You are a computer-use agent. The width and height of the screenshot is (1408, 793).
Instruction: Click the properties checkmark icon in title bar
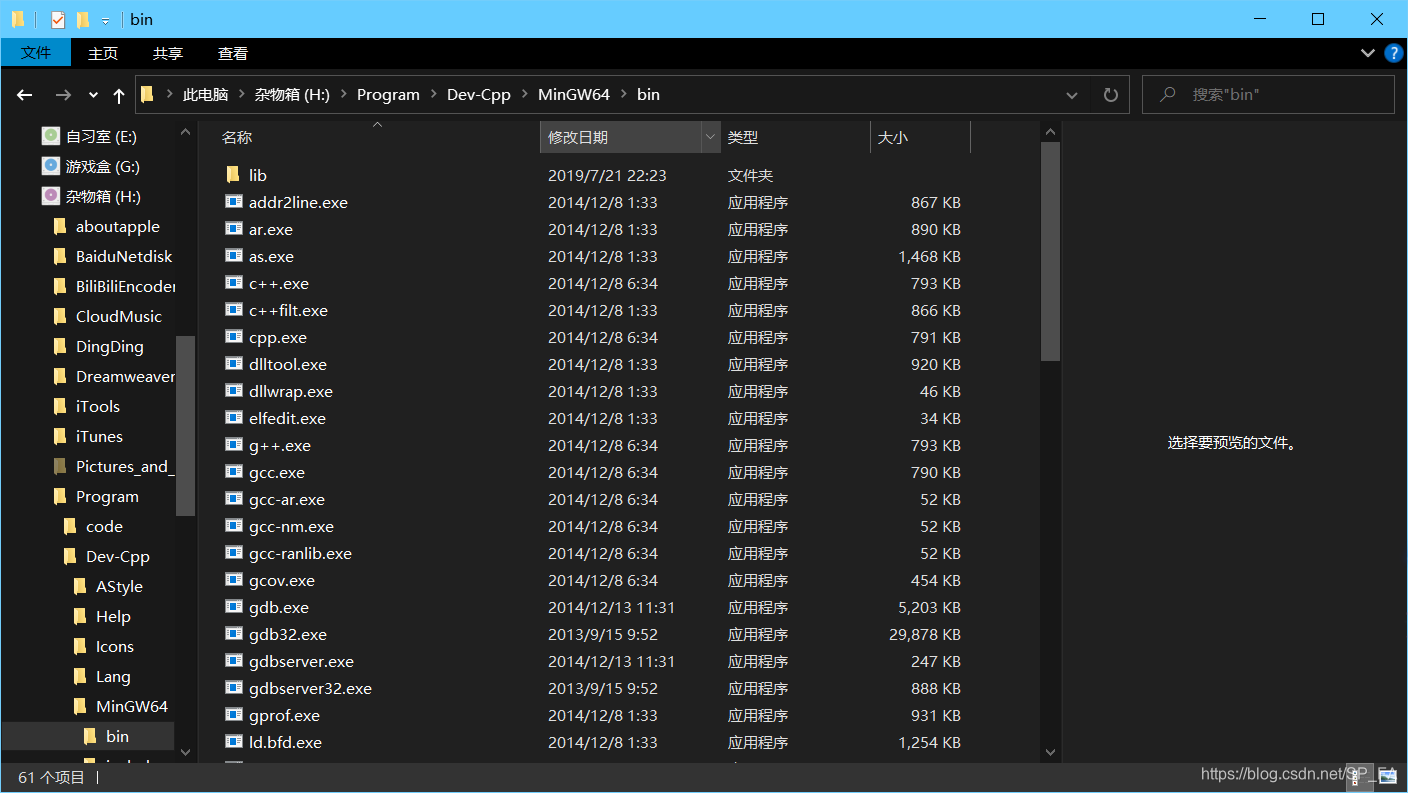coord(57,19)
